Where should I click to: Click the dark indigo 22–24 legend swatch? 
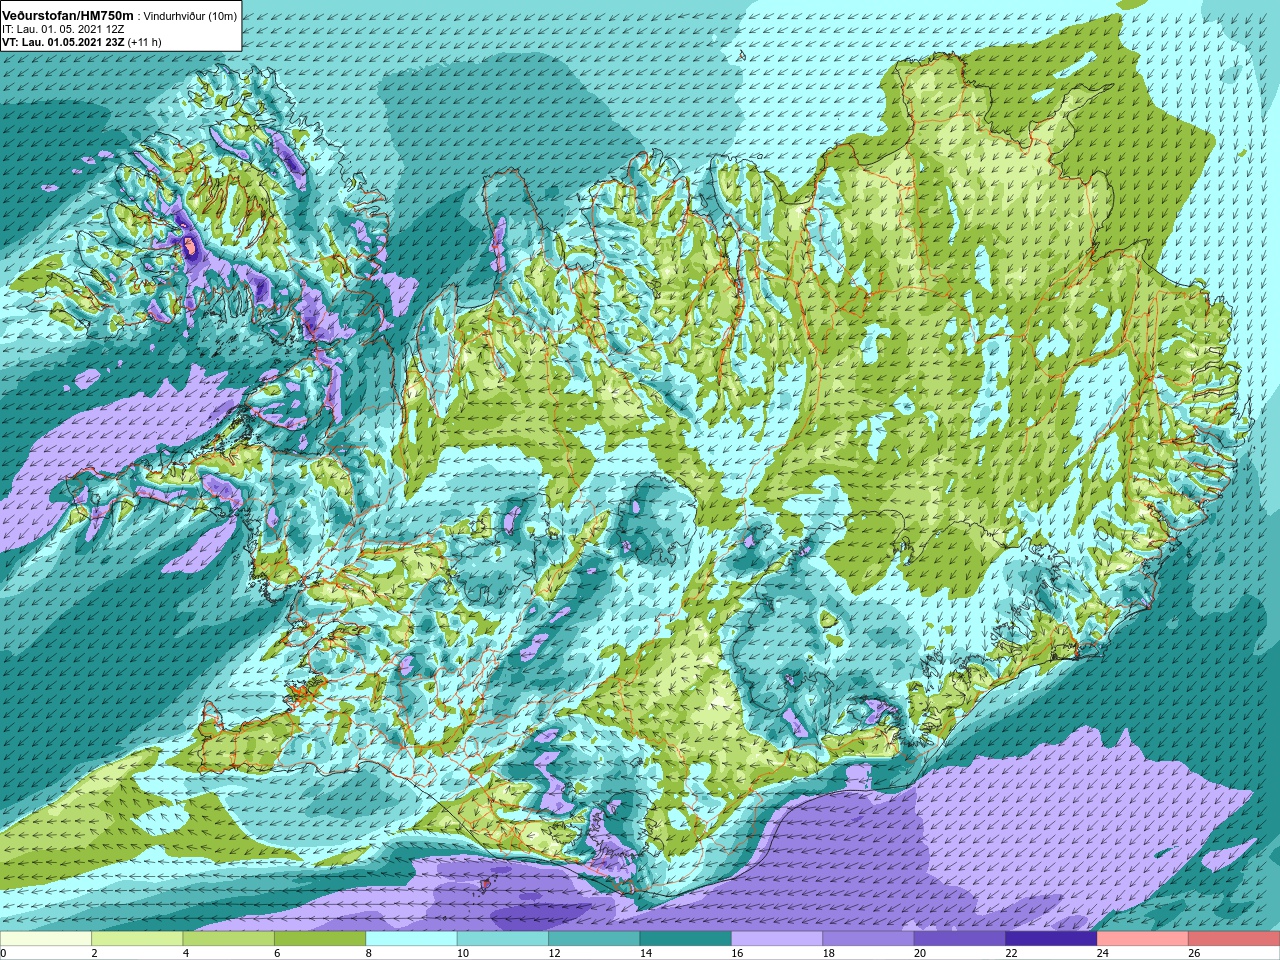coord(1052,939)
